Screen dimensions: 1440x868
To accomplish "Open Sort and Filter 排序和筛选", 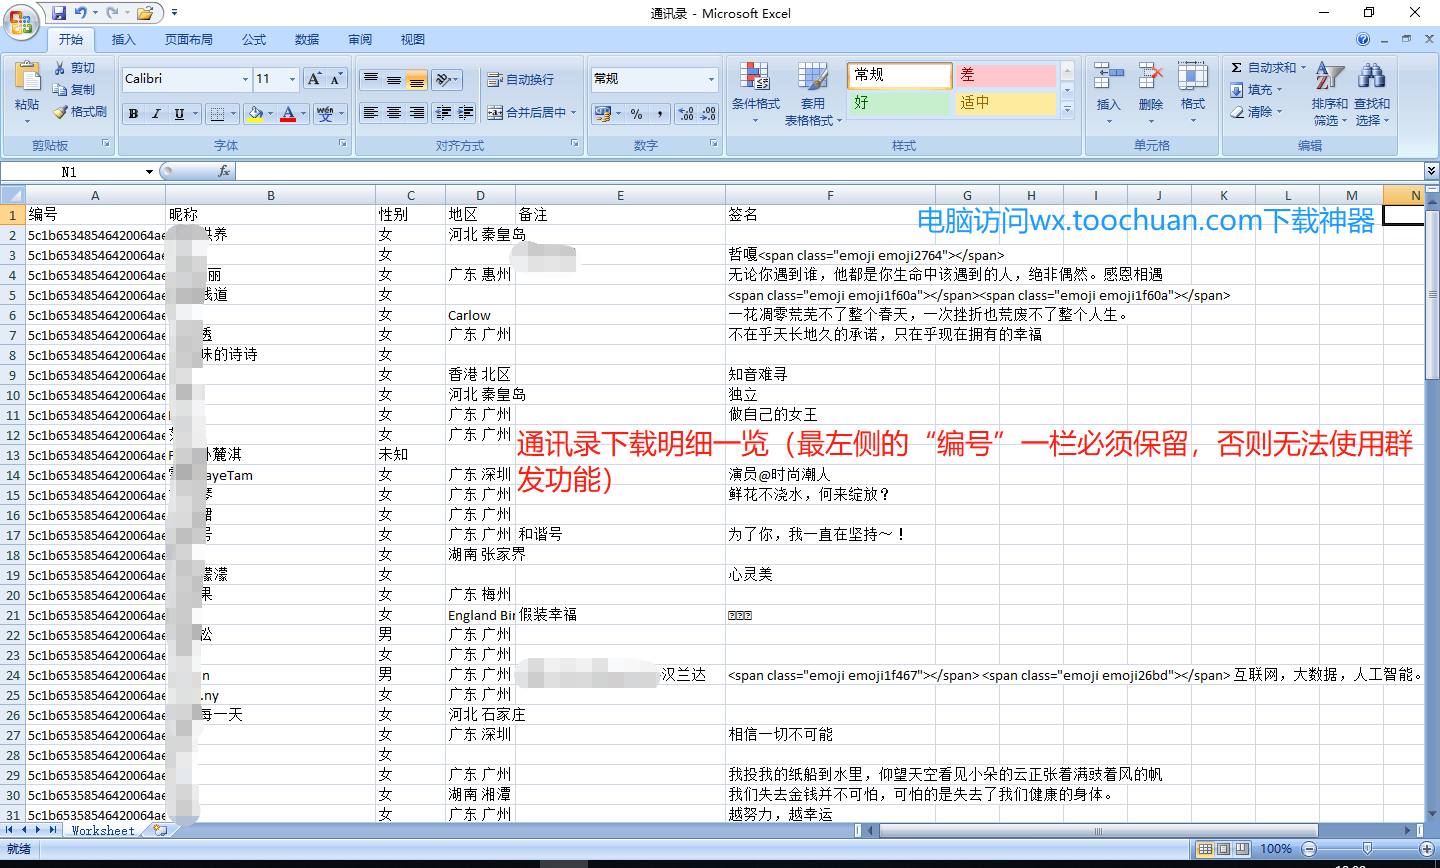I will (1330, 92).
